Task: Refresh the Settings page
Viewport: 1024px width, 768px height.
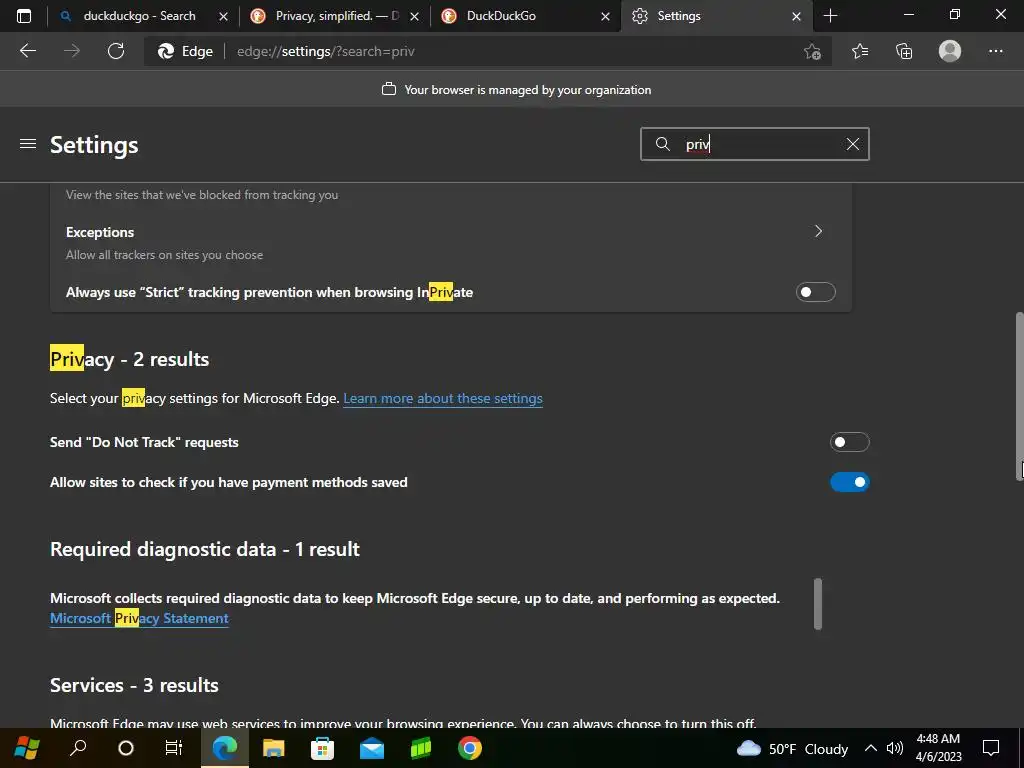Action: pos(116,51)
